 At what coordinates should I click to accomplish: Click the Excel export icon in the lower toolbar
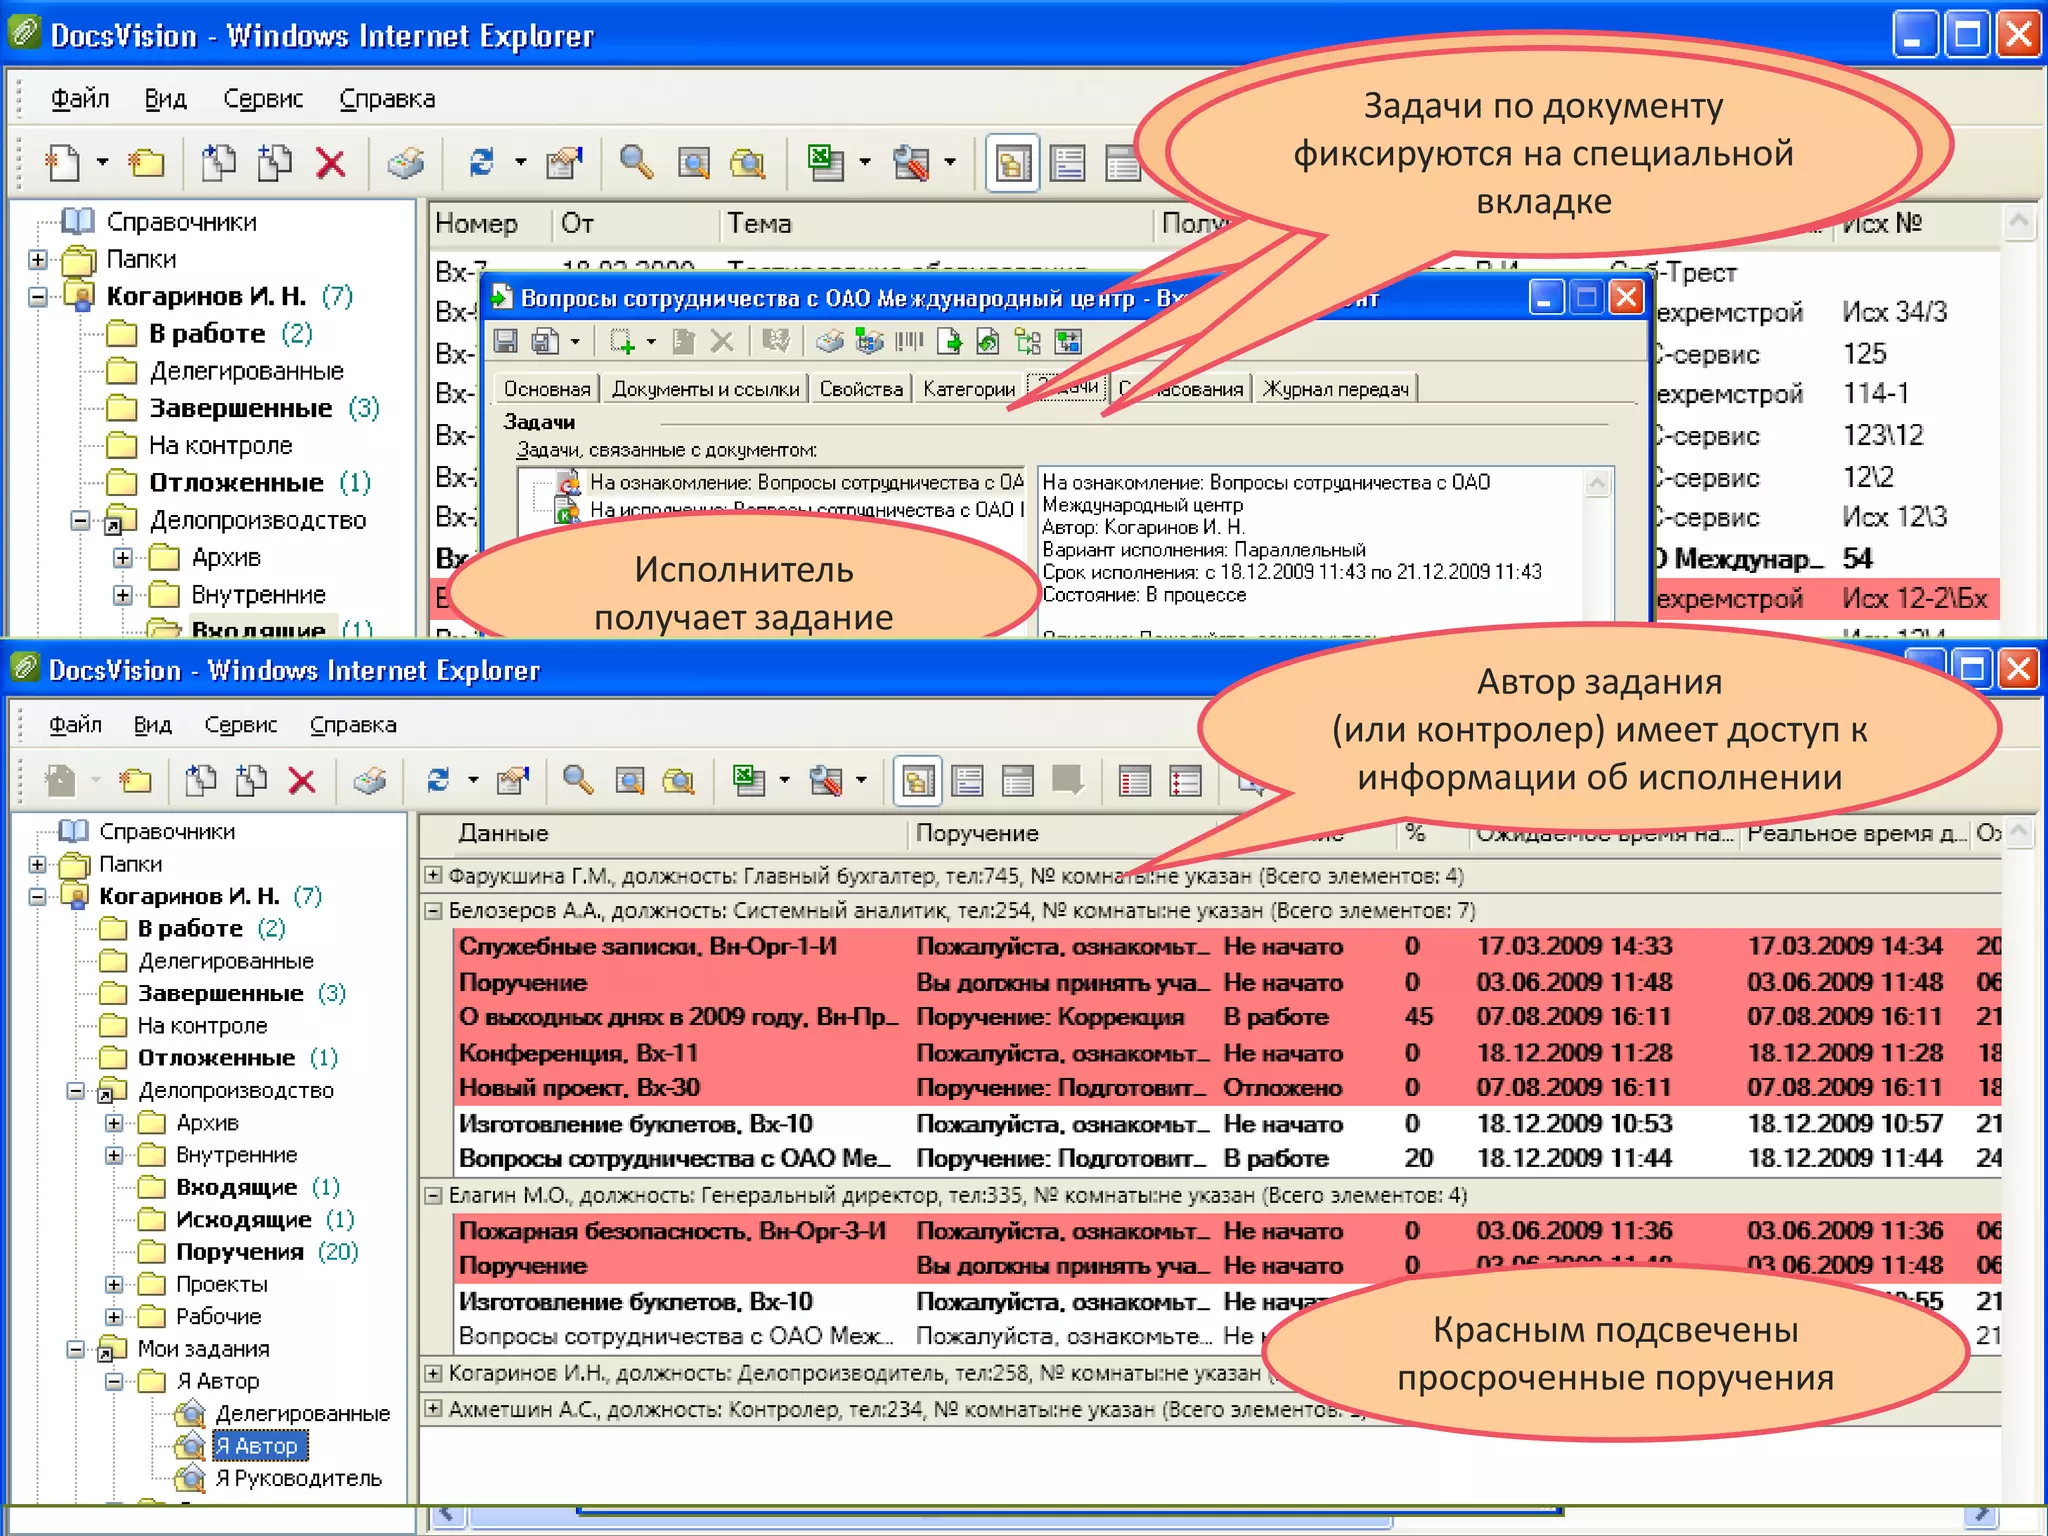[748, 781]
